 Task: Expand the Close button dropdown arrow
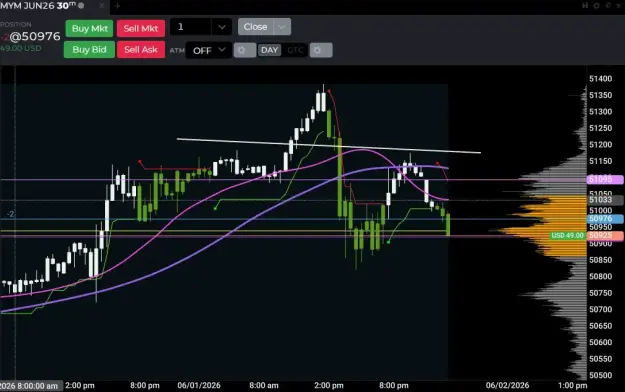click(x=282, y=27)
